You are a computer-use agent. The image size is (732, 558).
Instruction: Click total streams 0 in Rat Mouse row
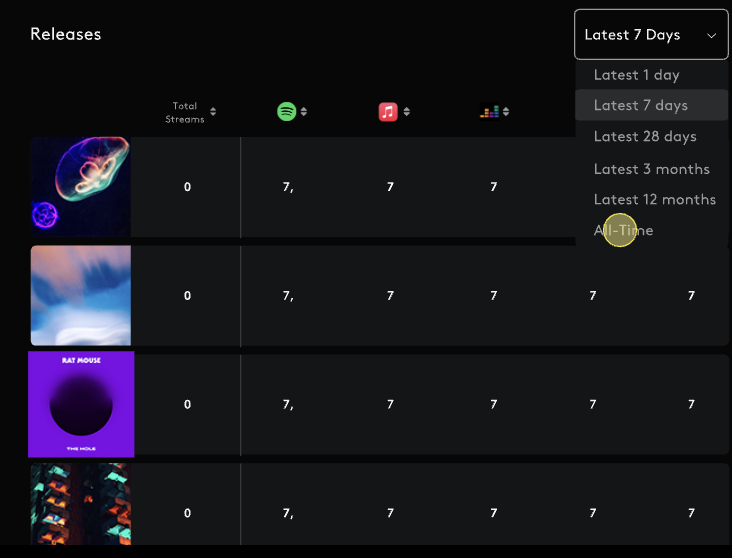187,404
